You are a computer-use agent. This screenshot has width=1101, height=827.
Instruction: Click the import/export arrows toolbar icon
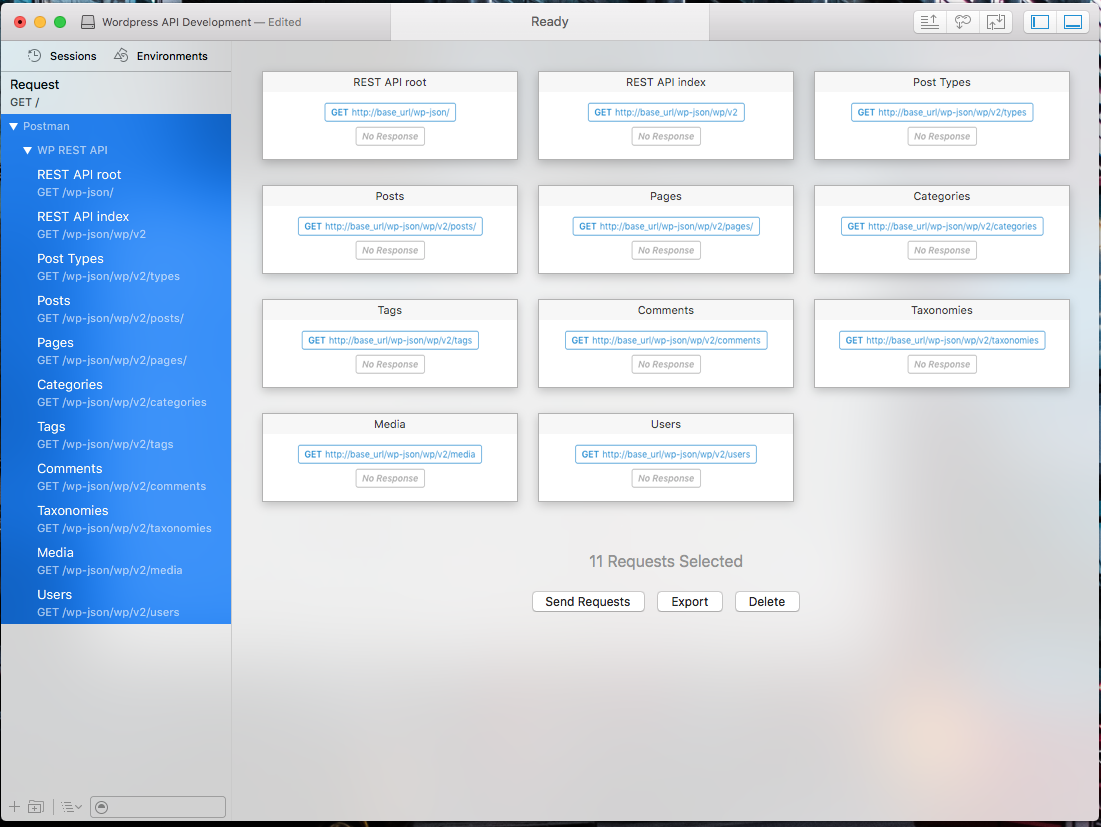click(996, 22)
